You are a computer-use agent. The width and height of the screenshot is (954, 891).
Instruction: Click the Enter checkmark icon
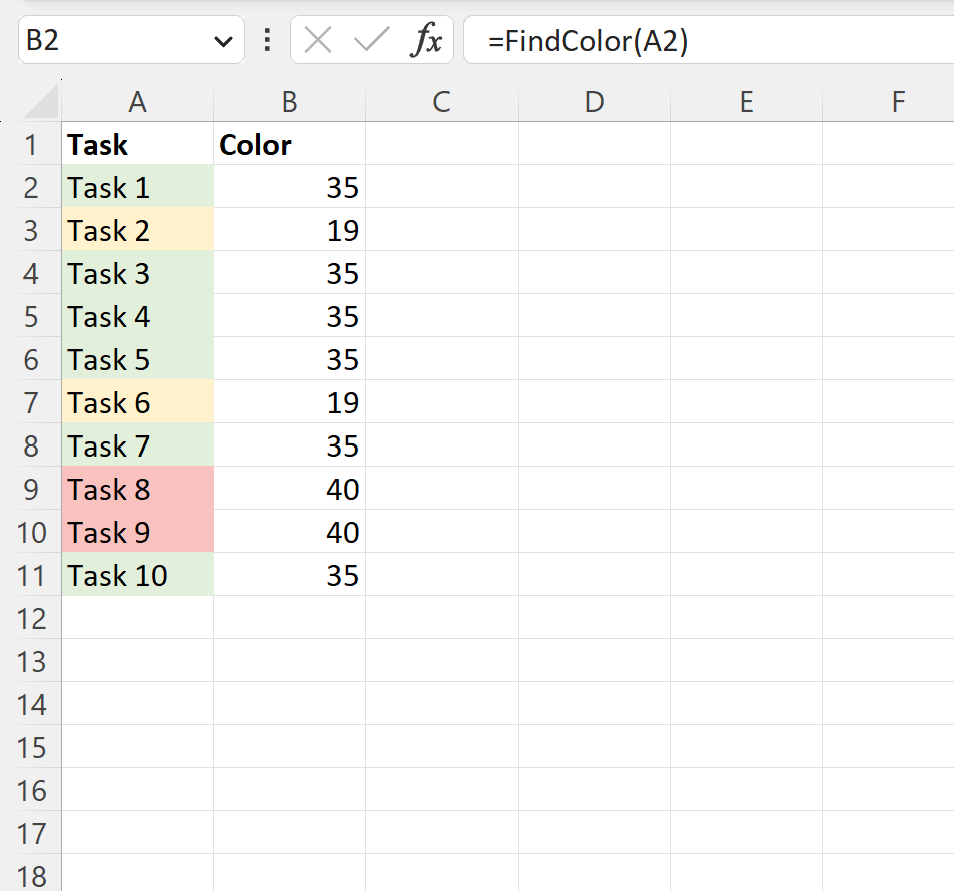pos(368,41)
